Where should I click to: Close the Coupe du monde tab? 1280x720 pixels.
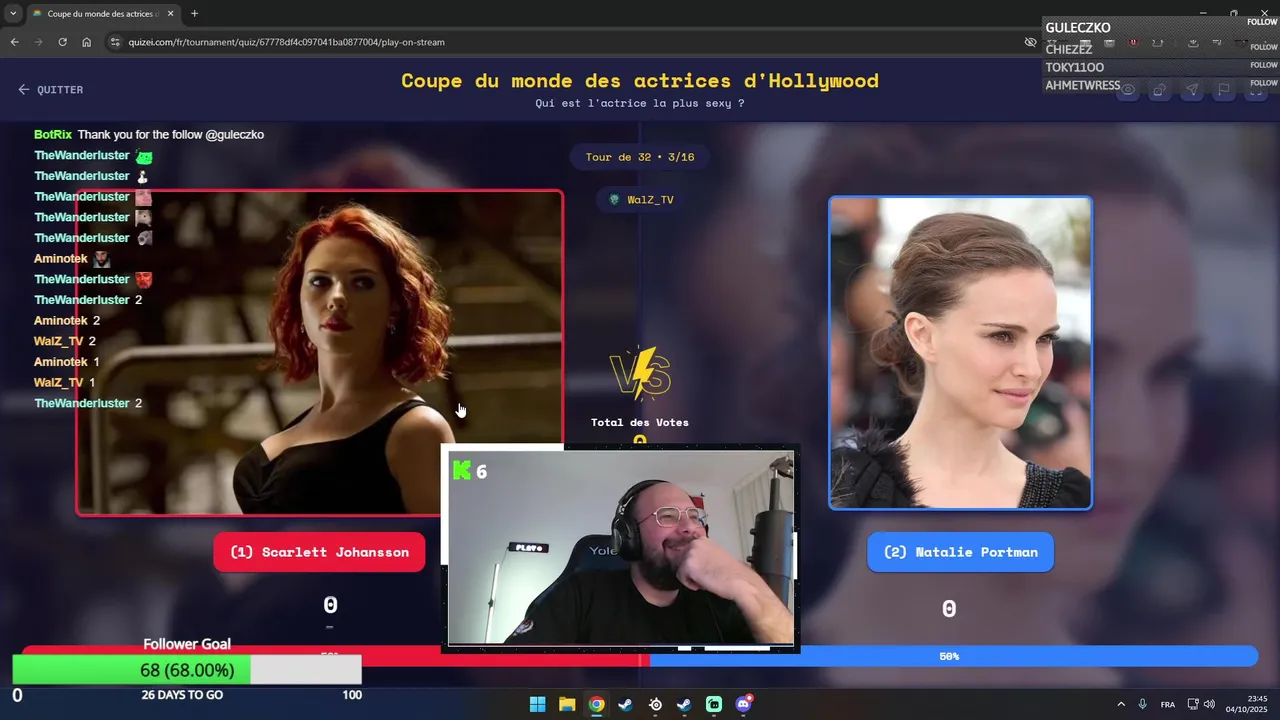[170, 14]
